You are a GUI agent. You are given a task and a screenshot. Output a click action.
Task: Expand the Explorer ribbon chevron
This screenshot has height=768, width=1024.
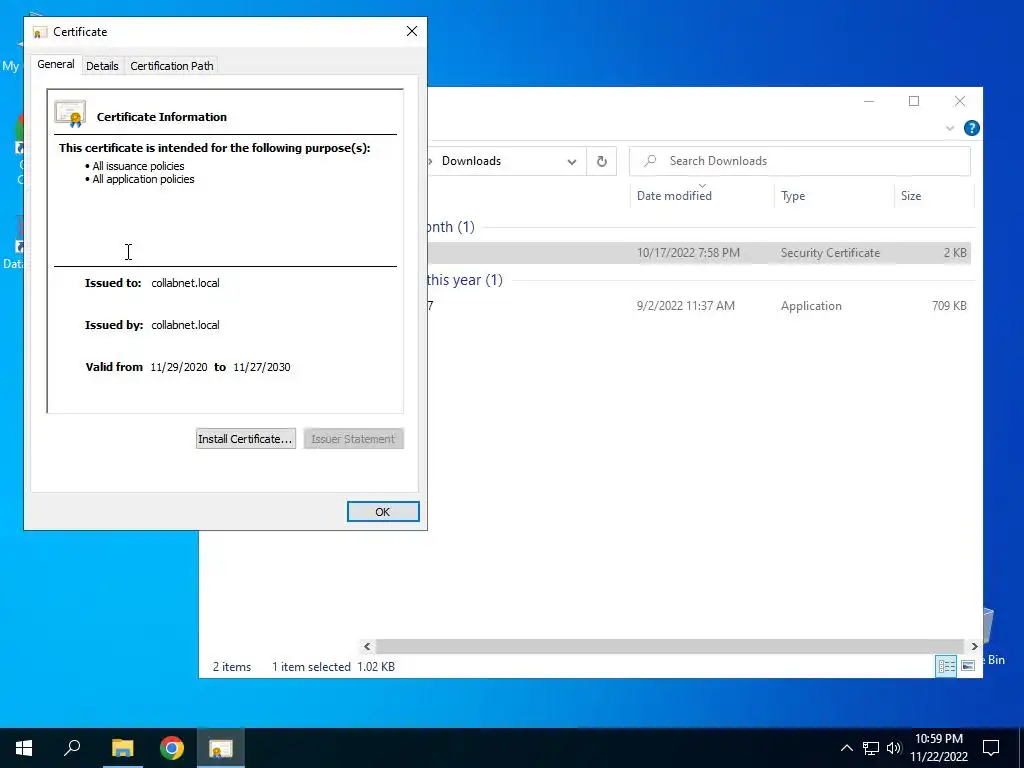pyautogui.click(x=950, y=128)
